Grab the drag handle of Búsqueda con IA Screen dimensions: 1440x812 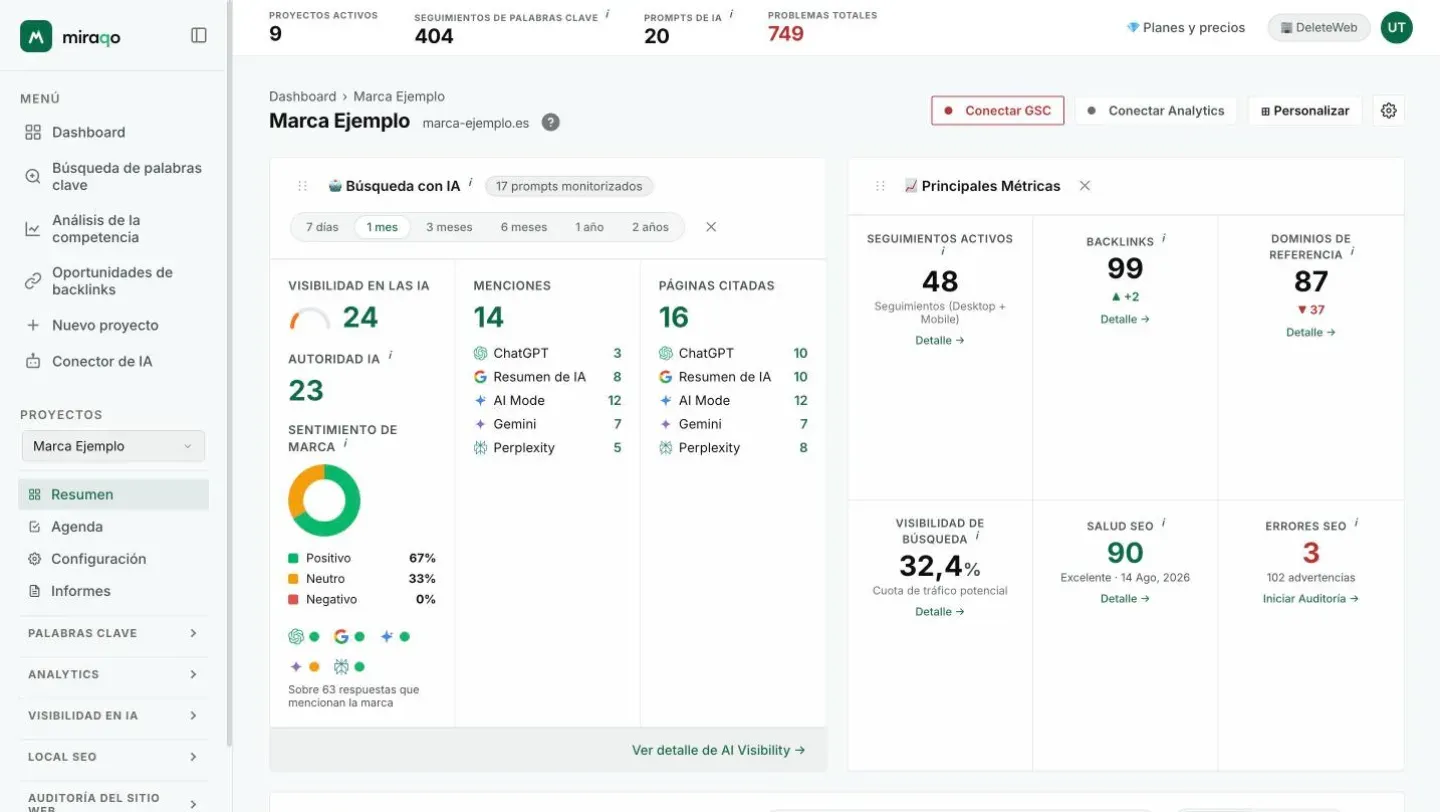pos(303,186)
